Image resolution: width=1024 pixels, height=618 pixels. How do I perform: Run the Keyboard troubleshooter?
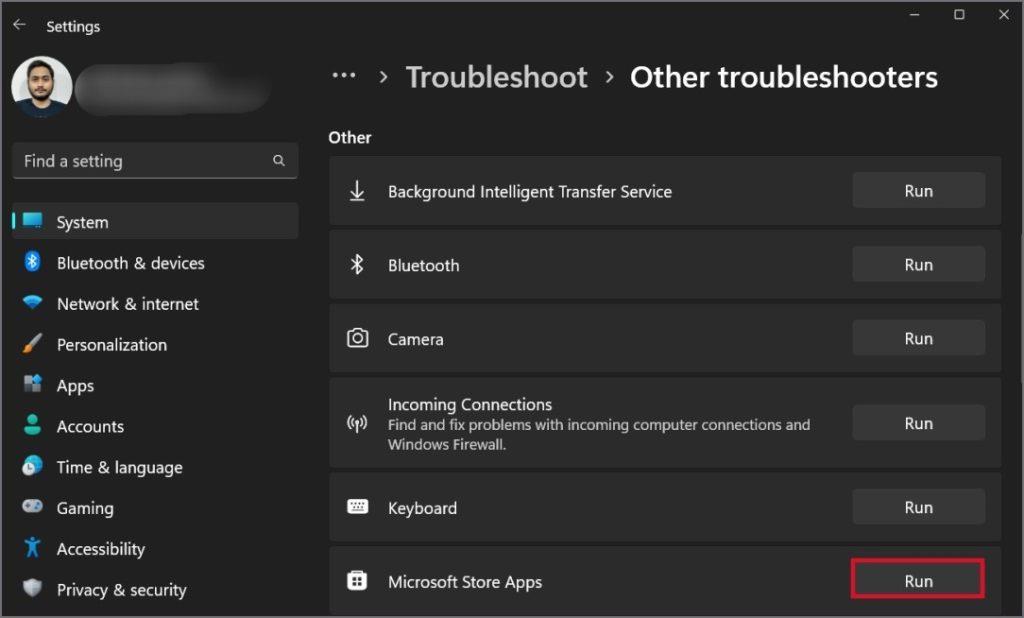(918, 507)
